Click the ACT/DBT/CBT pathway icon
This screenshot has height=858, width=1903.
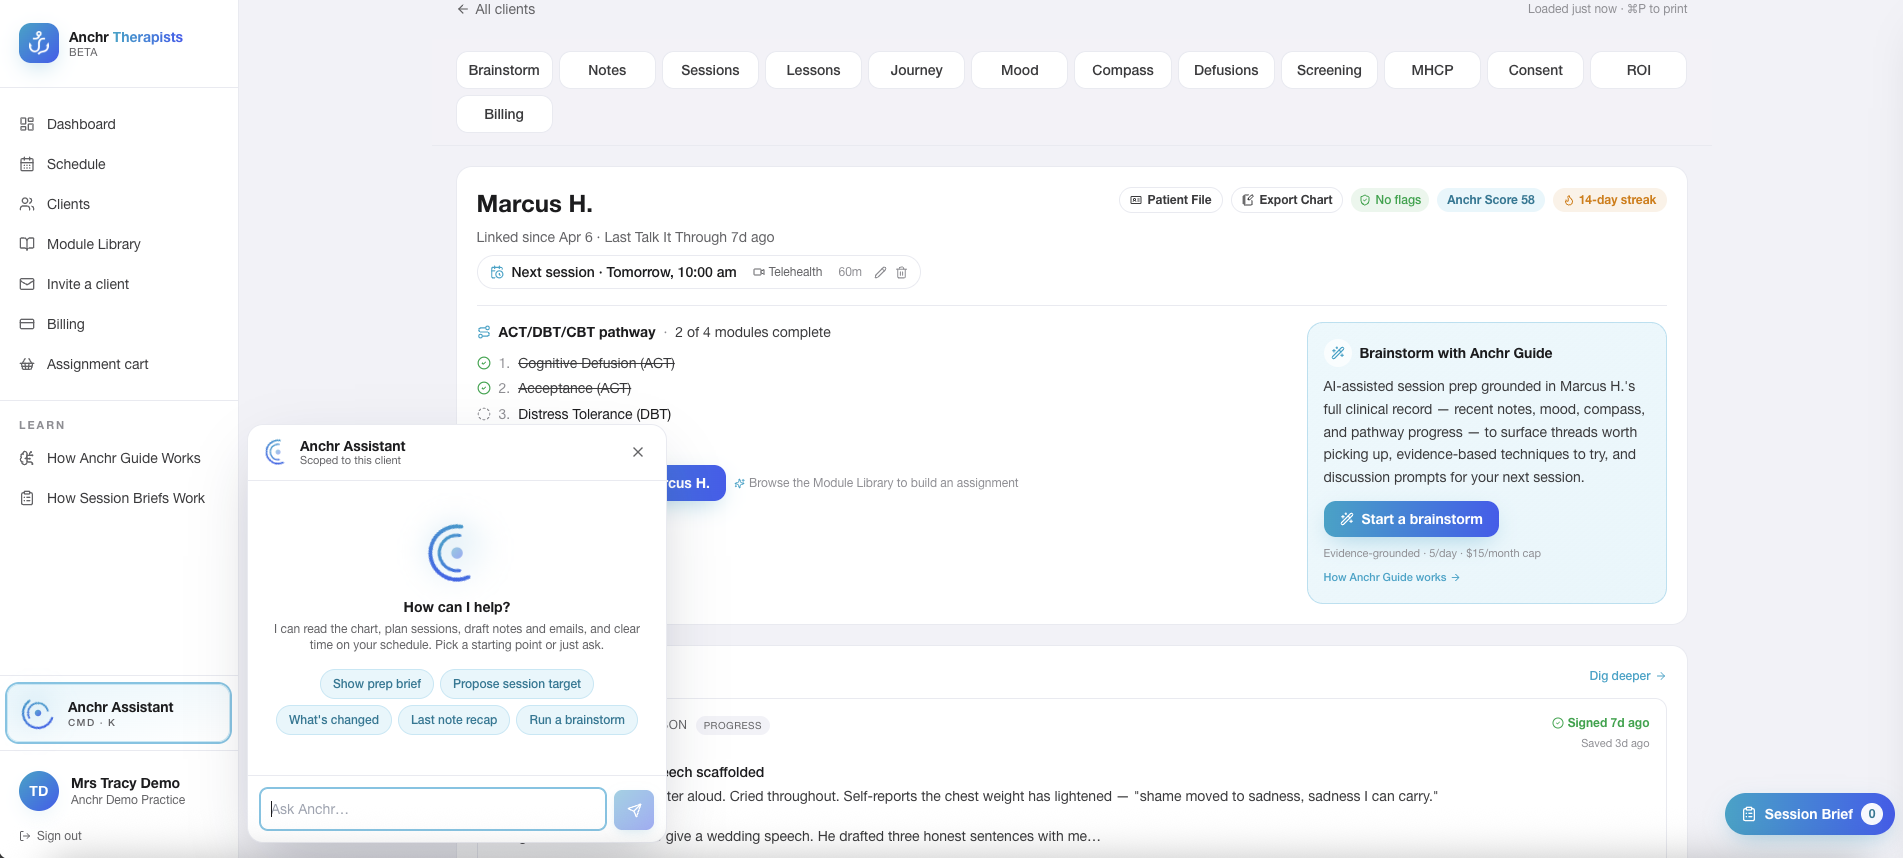(484, 332)
